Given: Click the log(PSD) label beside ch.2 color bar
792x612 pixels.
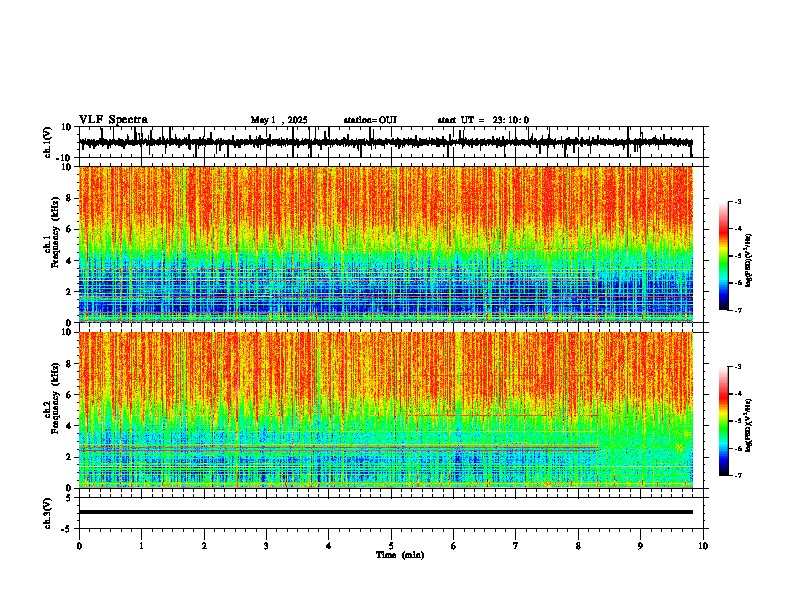Looking at the screenshot, I should [x=749, y=425].
